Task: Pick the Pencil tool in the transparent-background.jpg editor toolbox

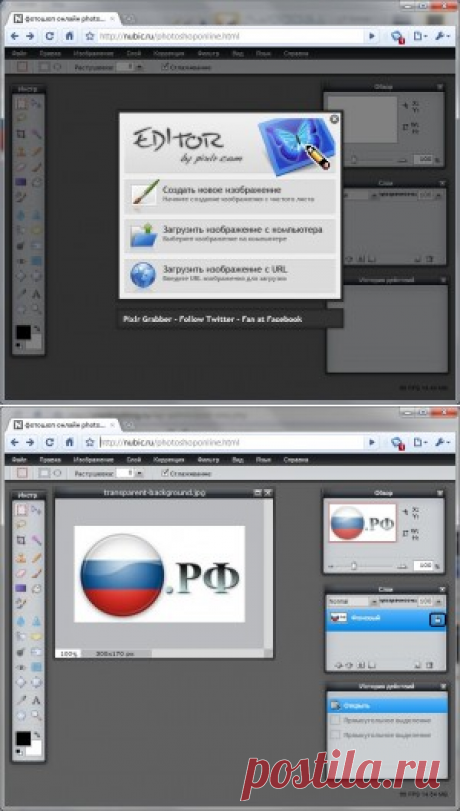Action: 36,558
